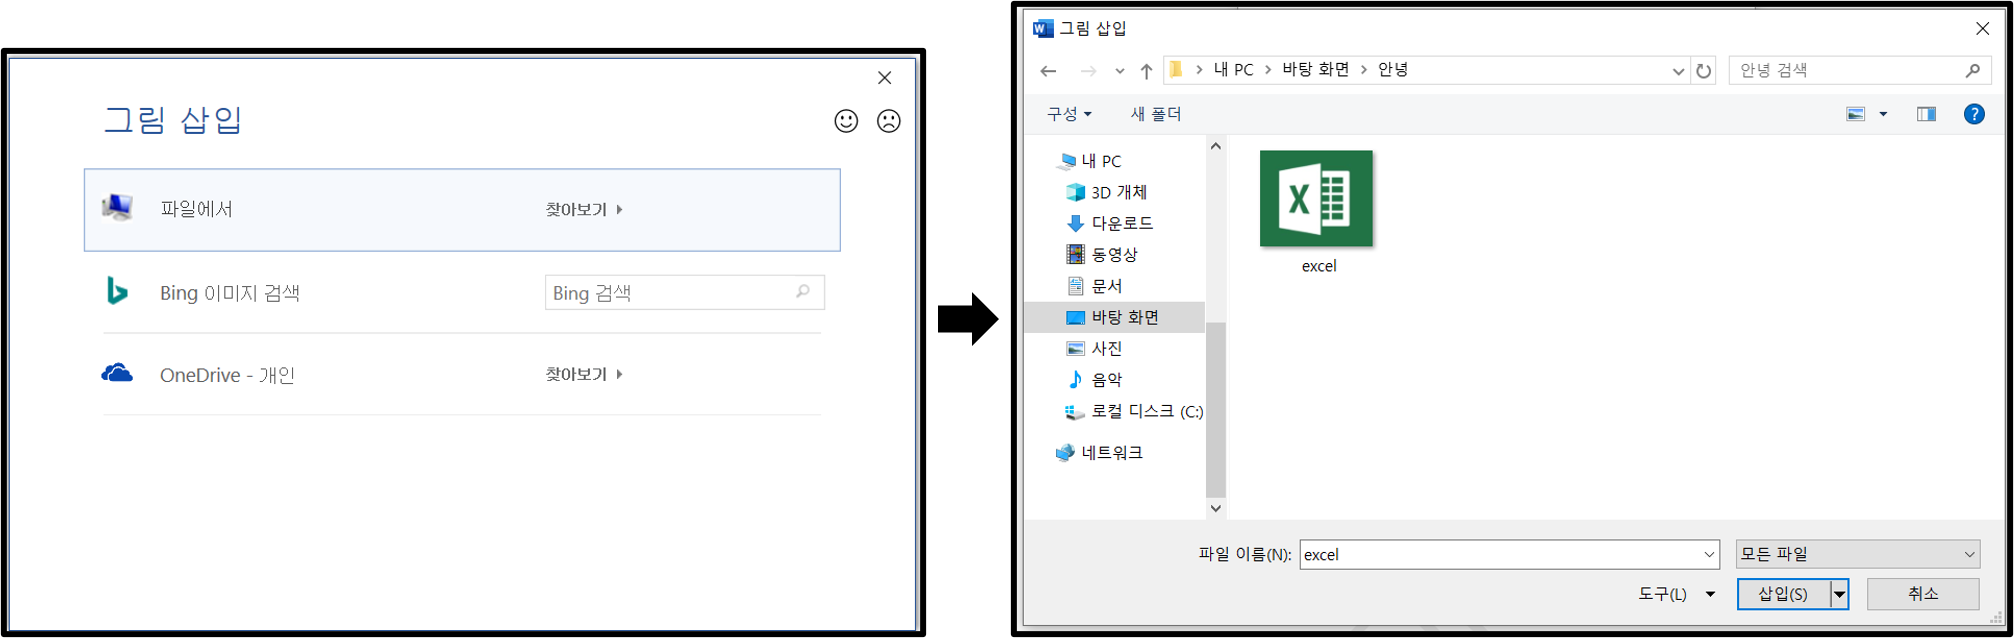Image resolution: width=2014 pixels, height=638 pixels.
Task: Click navigation pane scroll up arrow
Action: [1216, 146]
